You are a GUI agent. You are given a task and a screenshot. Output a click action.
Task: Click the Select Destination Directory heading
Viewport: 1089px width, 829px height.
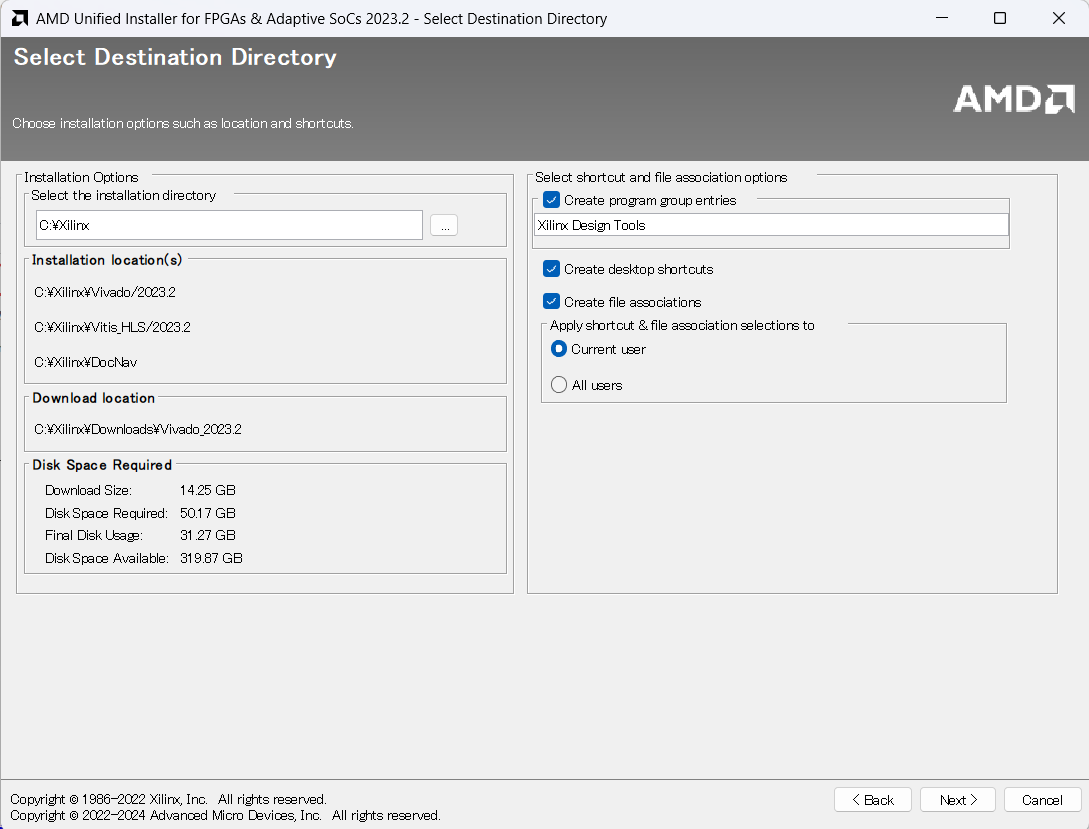(175, 57)
